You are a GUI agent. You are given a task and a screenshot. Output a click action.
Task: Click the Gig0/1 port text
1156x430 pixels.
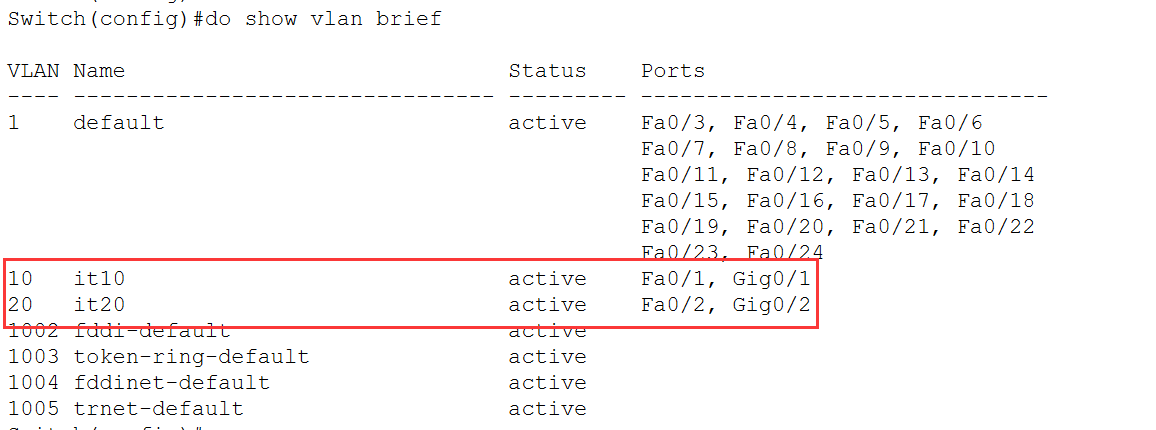[771, 279]
